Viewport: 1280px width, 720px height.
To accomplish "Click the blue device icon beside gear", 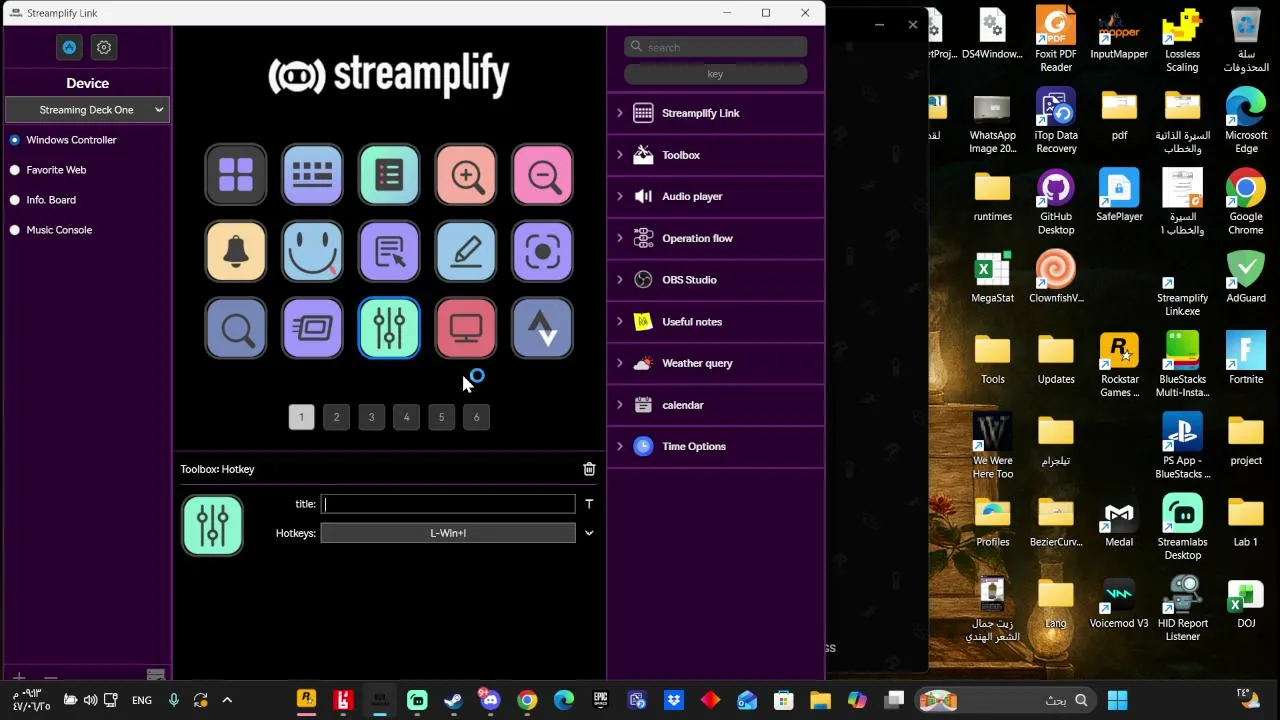I will [69, 47].
